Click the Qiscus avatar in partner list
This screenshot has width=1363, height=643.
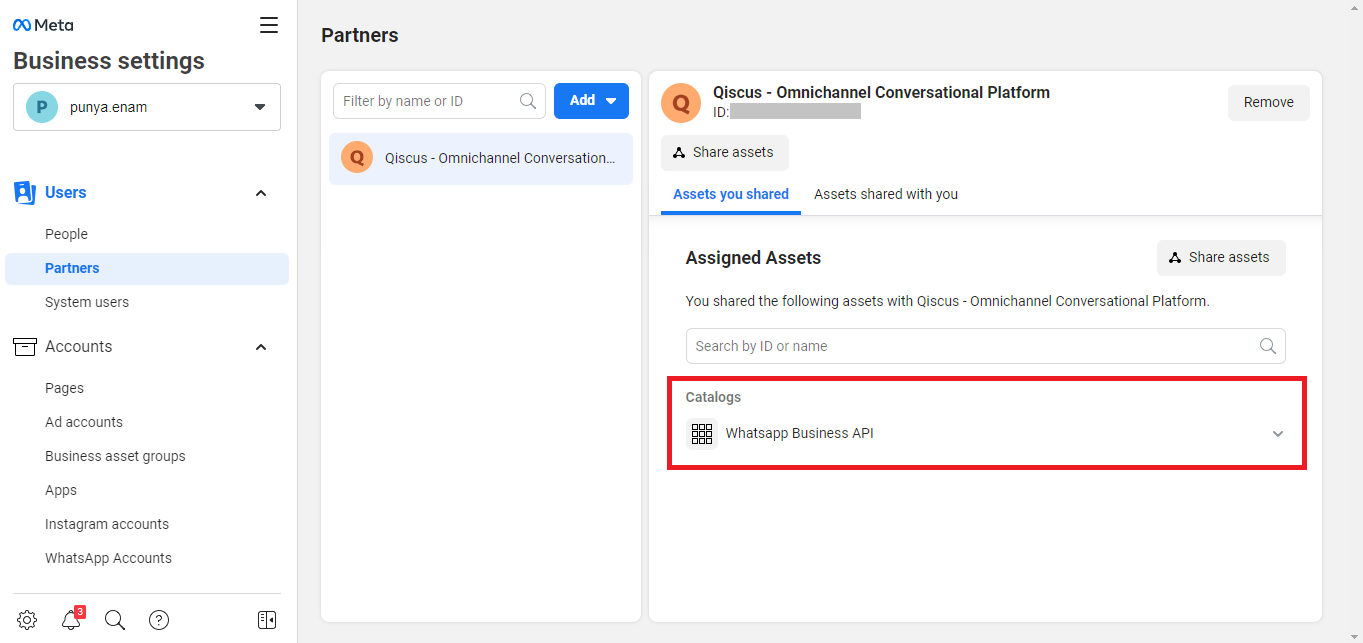357,158
